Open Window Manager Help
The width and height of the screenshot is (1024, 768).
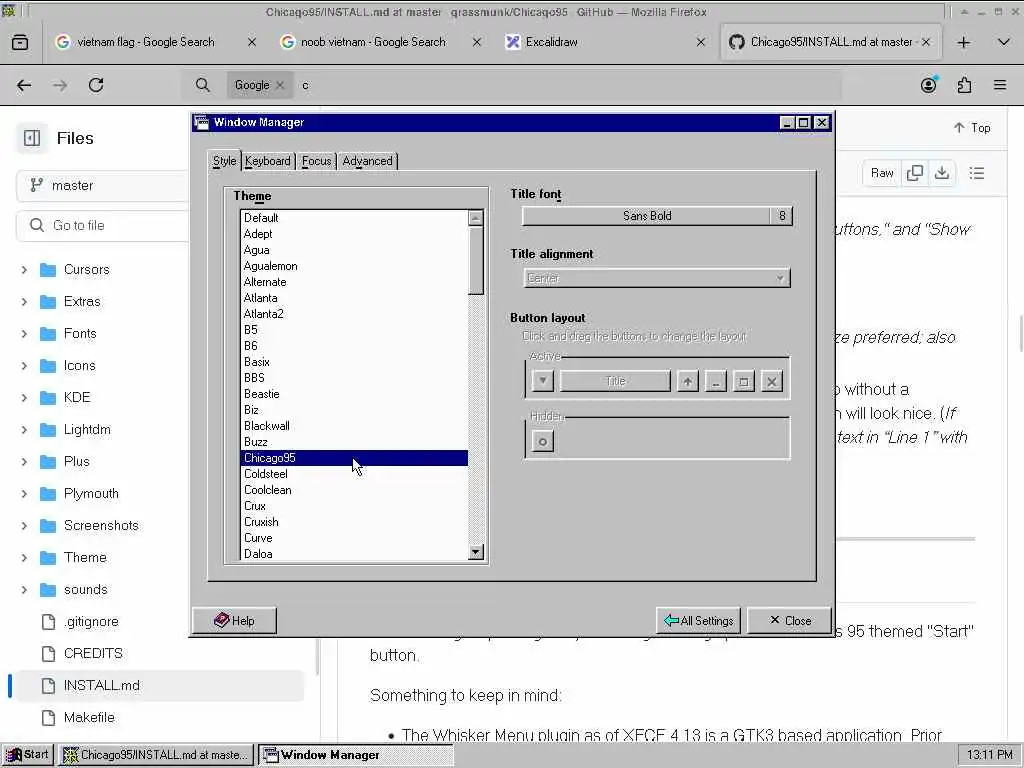[234, 620]
